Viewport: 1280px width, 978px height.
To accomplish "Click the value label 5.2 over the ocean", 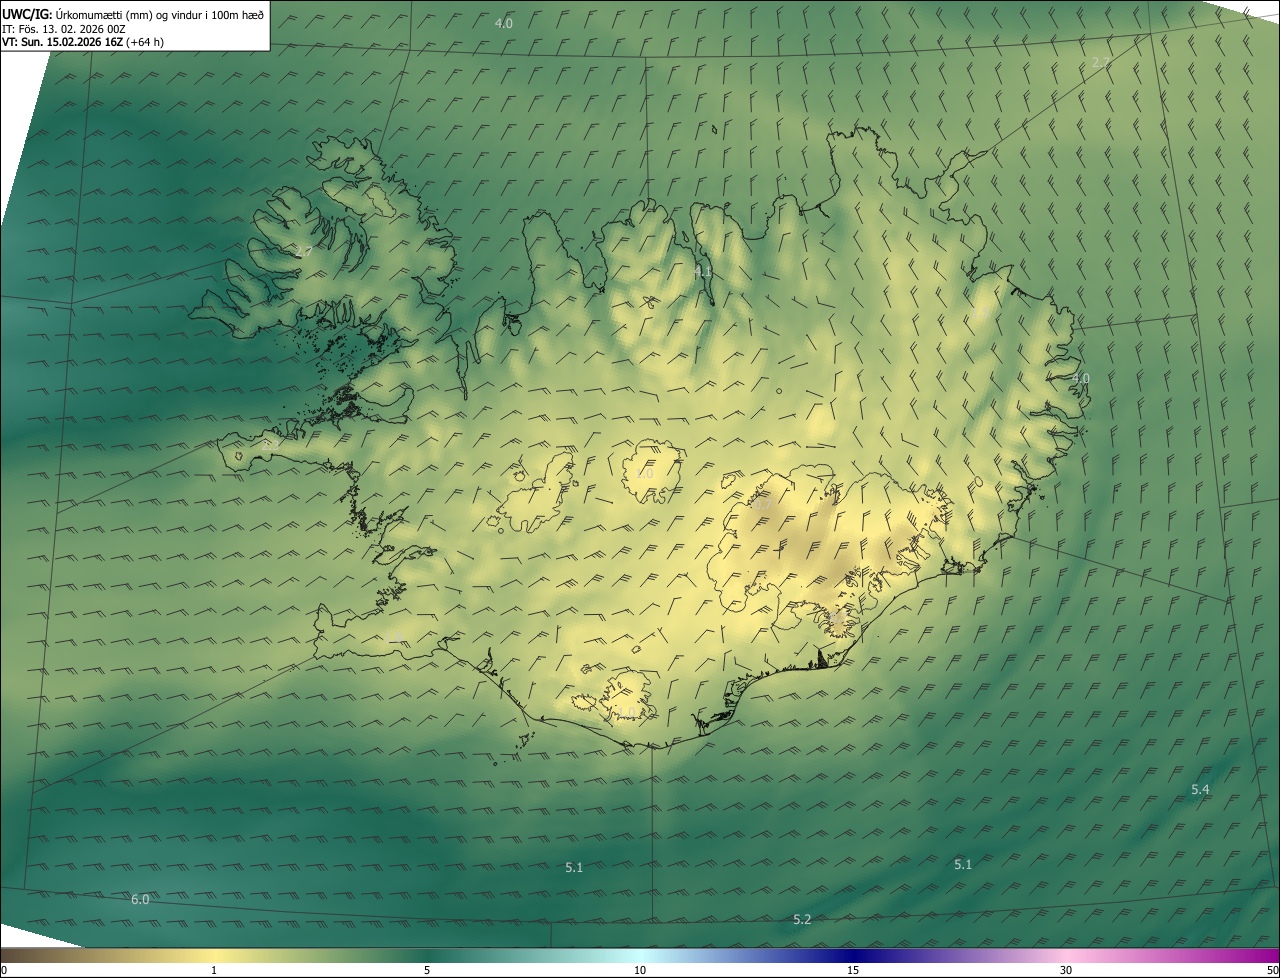I will [802, 919].
